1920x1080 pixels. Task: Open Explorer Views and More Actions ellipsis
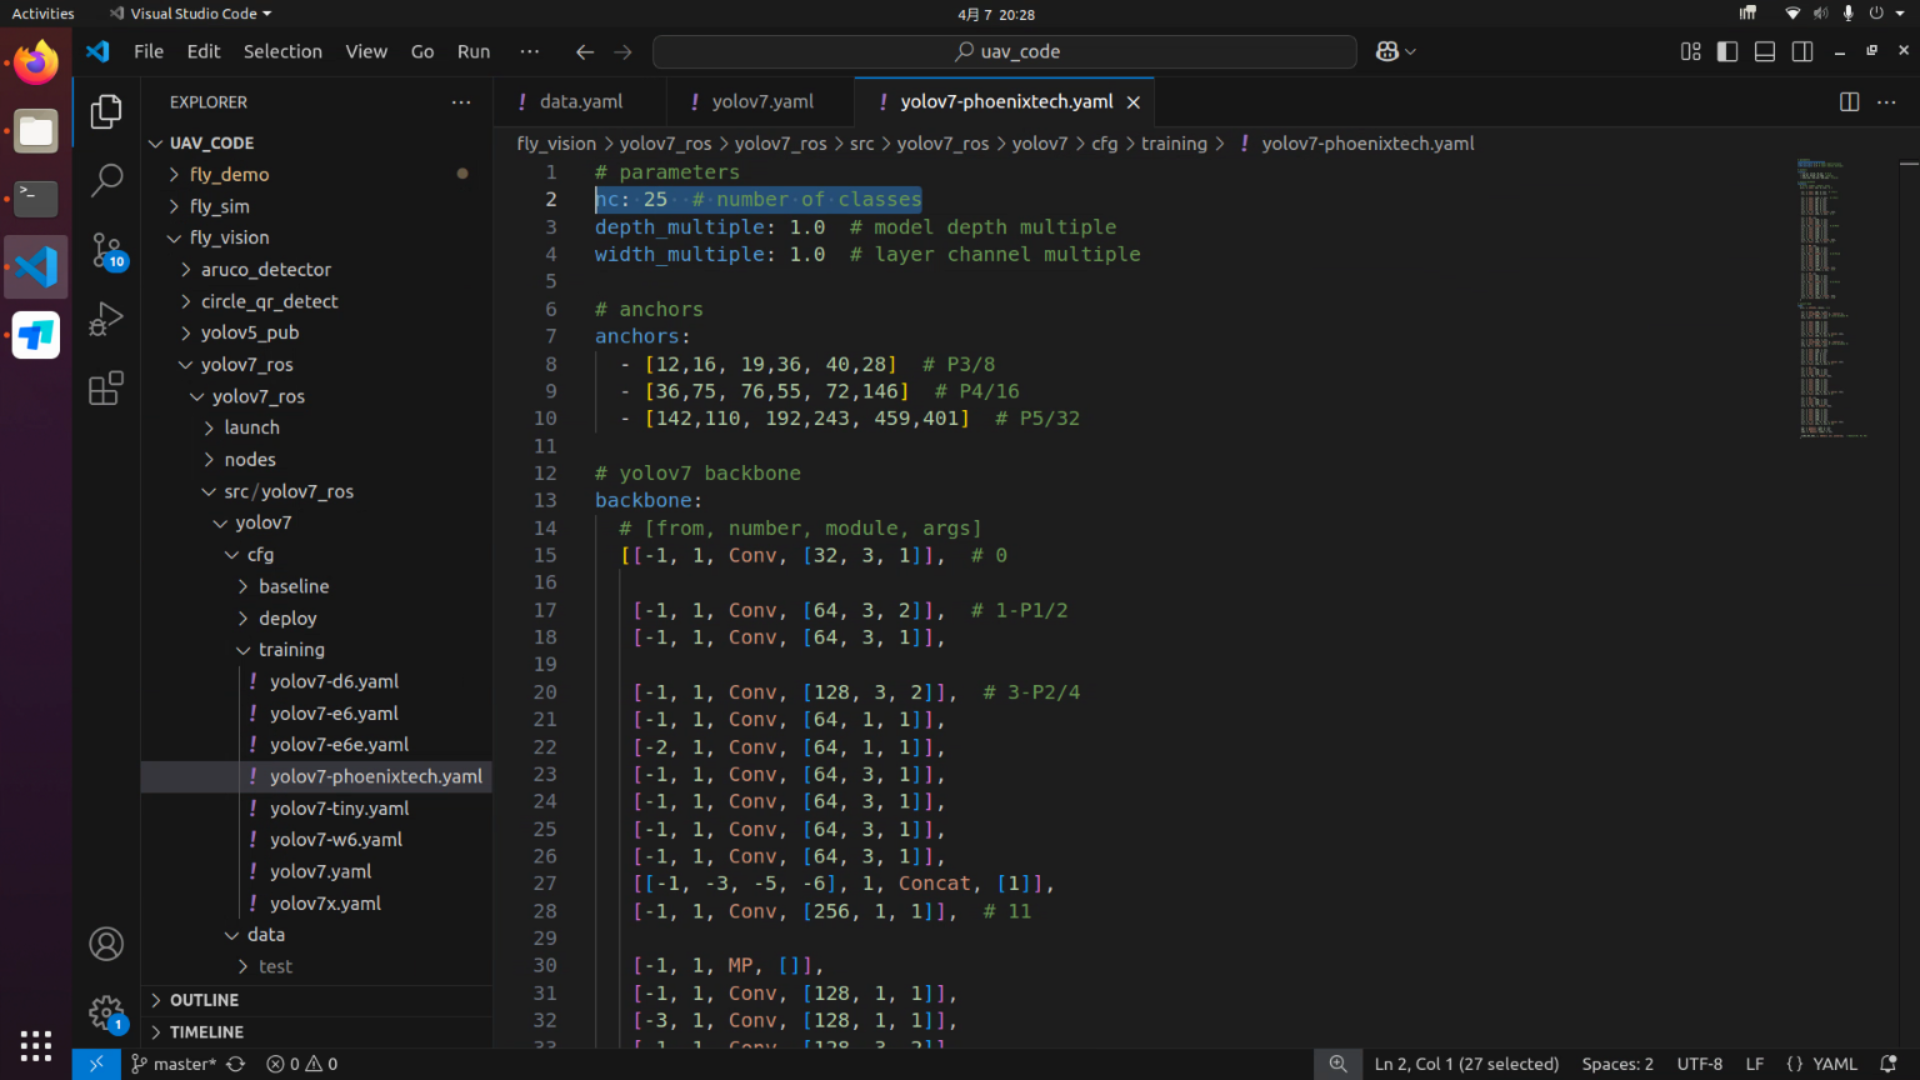[x=461, y=102]
